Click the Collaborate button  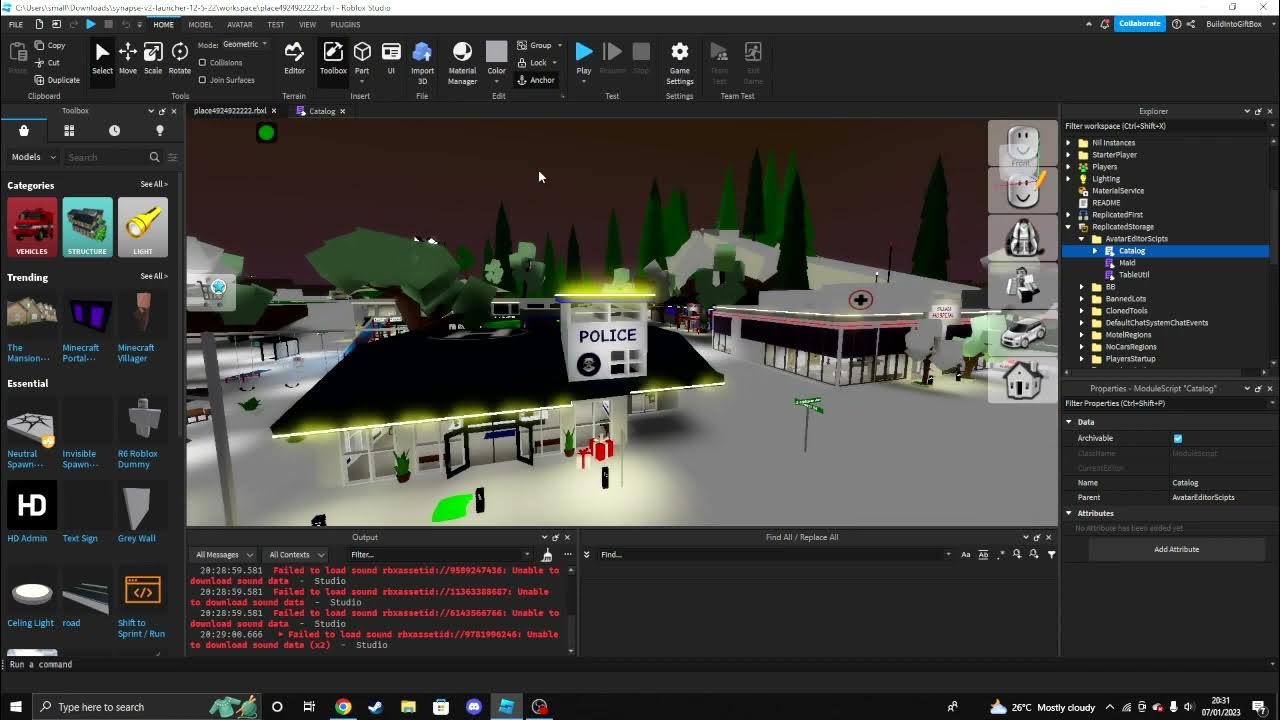[x=1140, y=23]
